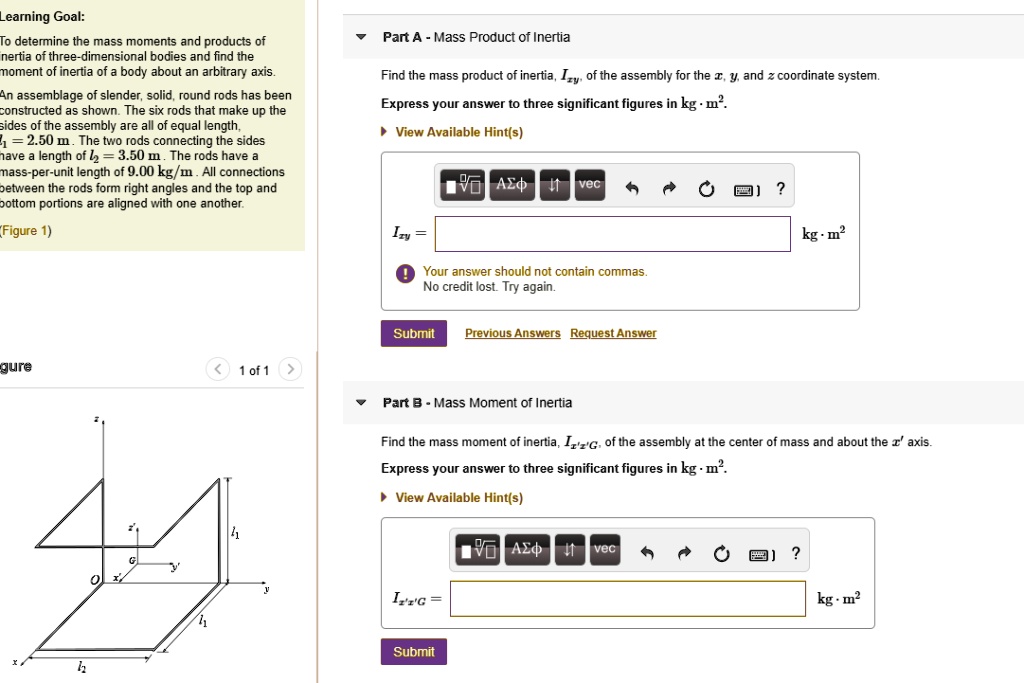Submit the answer for Part A
Image resolution: width=1024 pixels, height=683 pixels.
(x=413, y=333)
